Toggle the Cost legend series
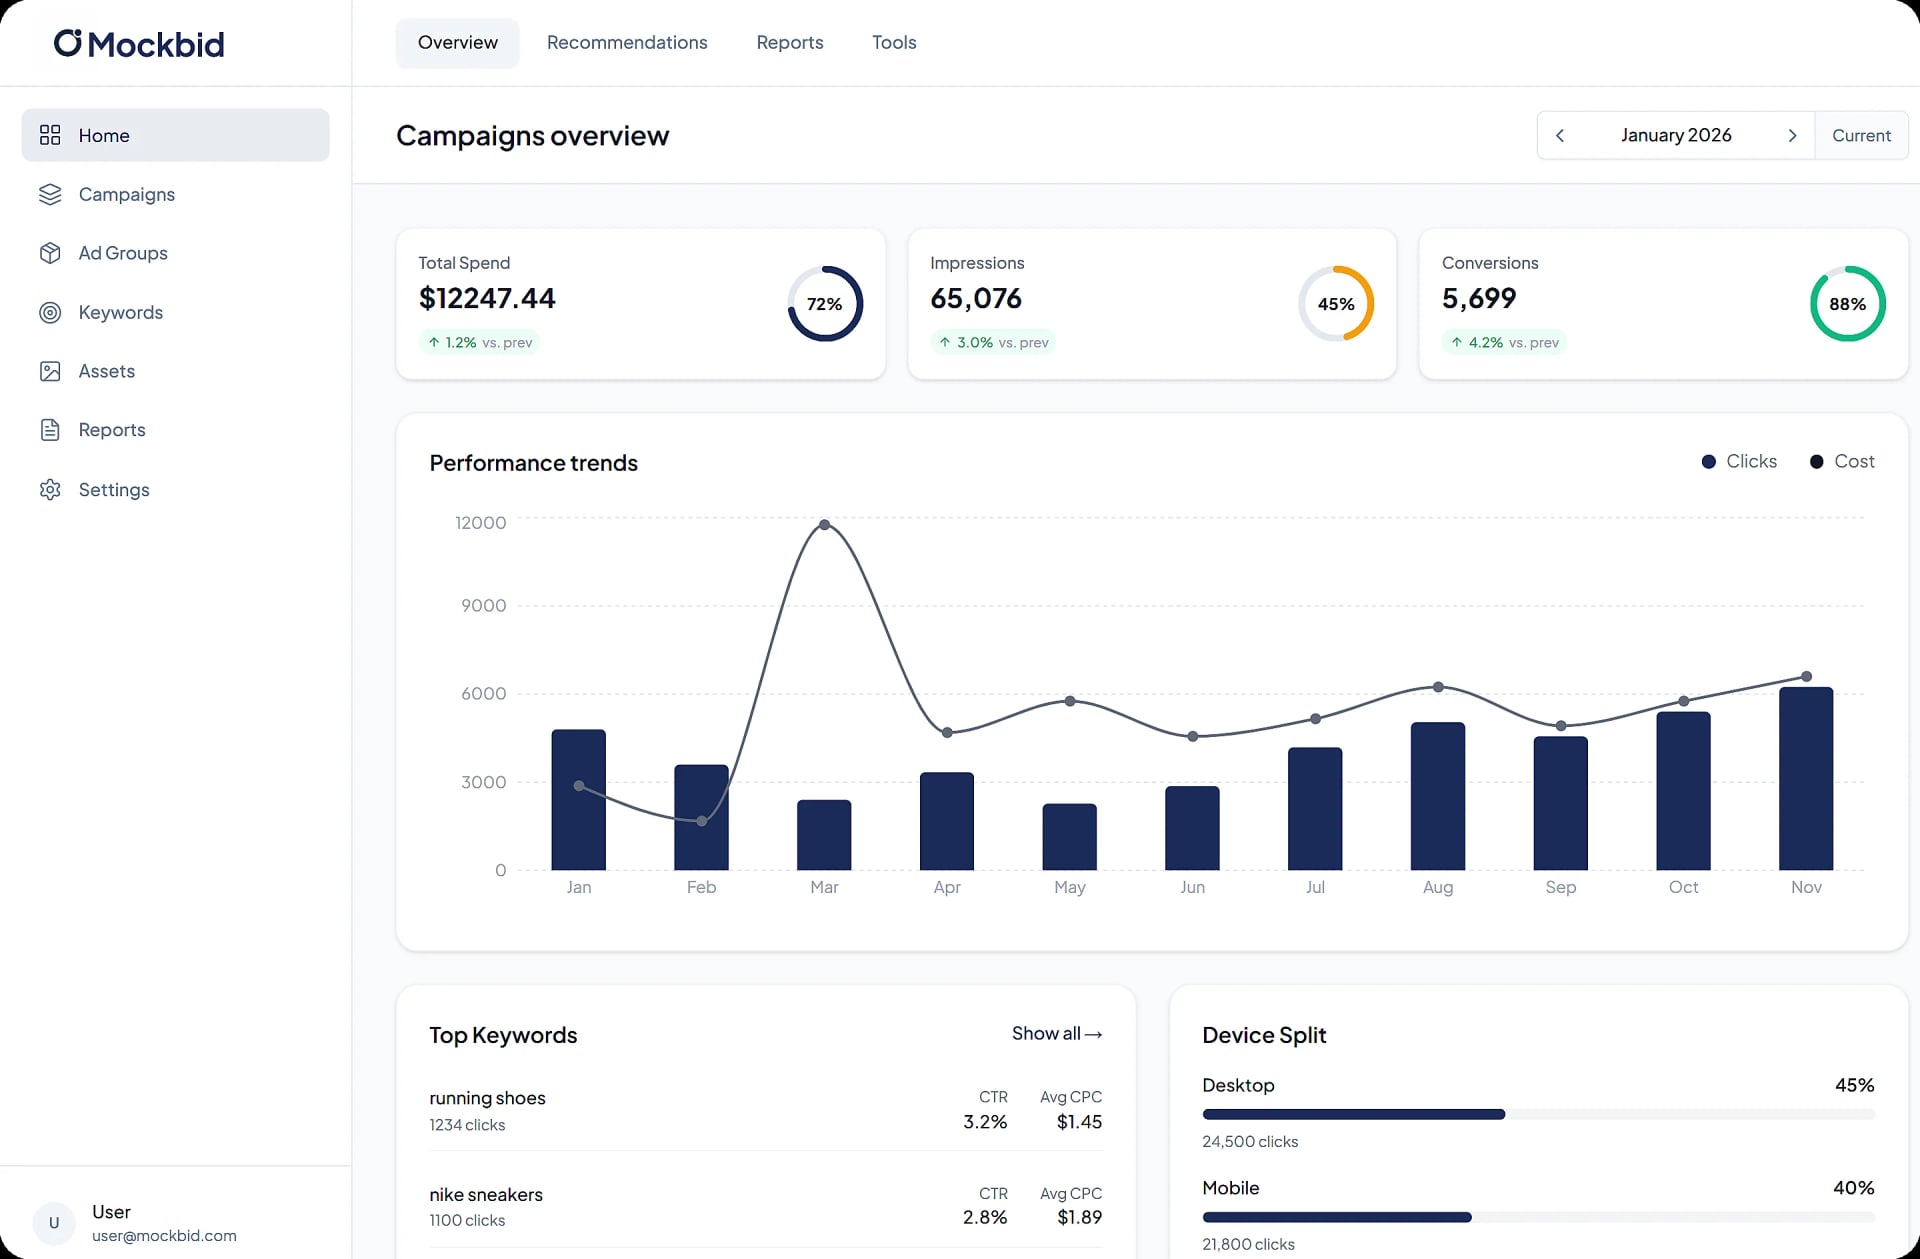Screen dimensions: 1920x1259 tap(1842, 461)
